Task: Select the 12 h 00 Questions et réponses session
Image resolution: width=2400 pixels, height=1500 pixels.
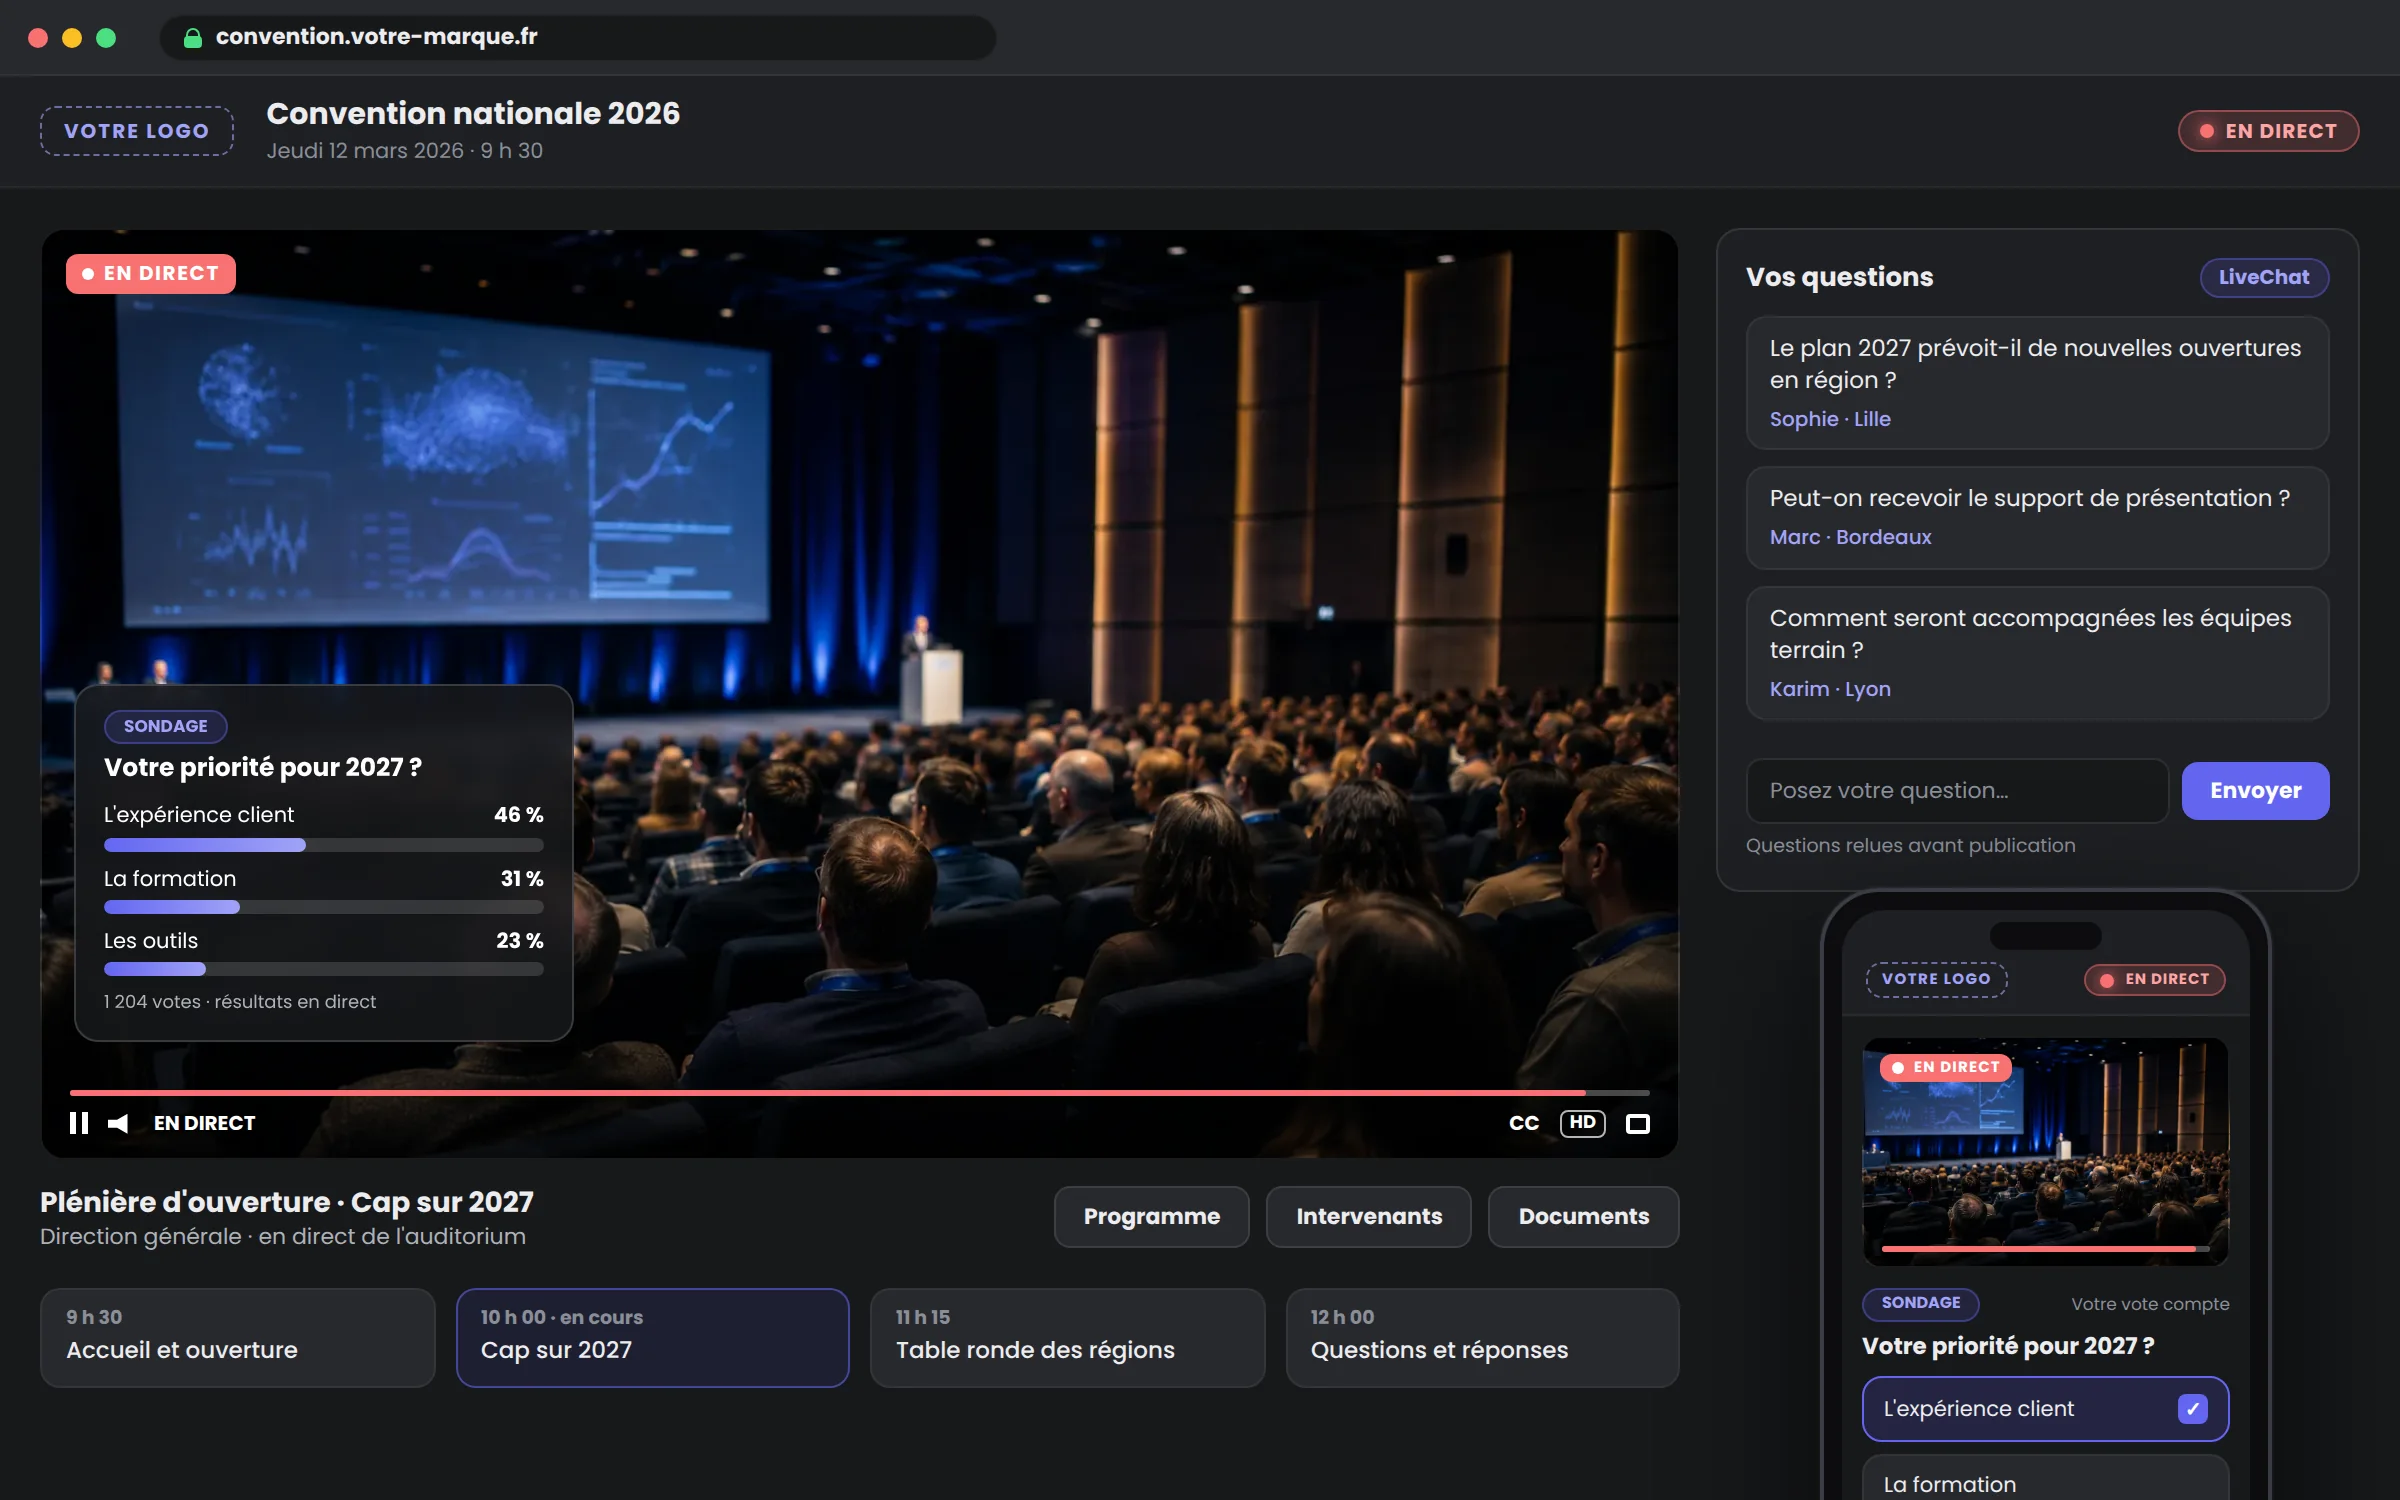Action: [x=1482, y=1337]
